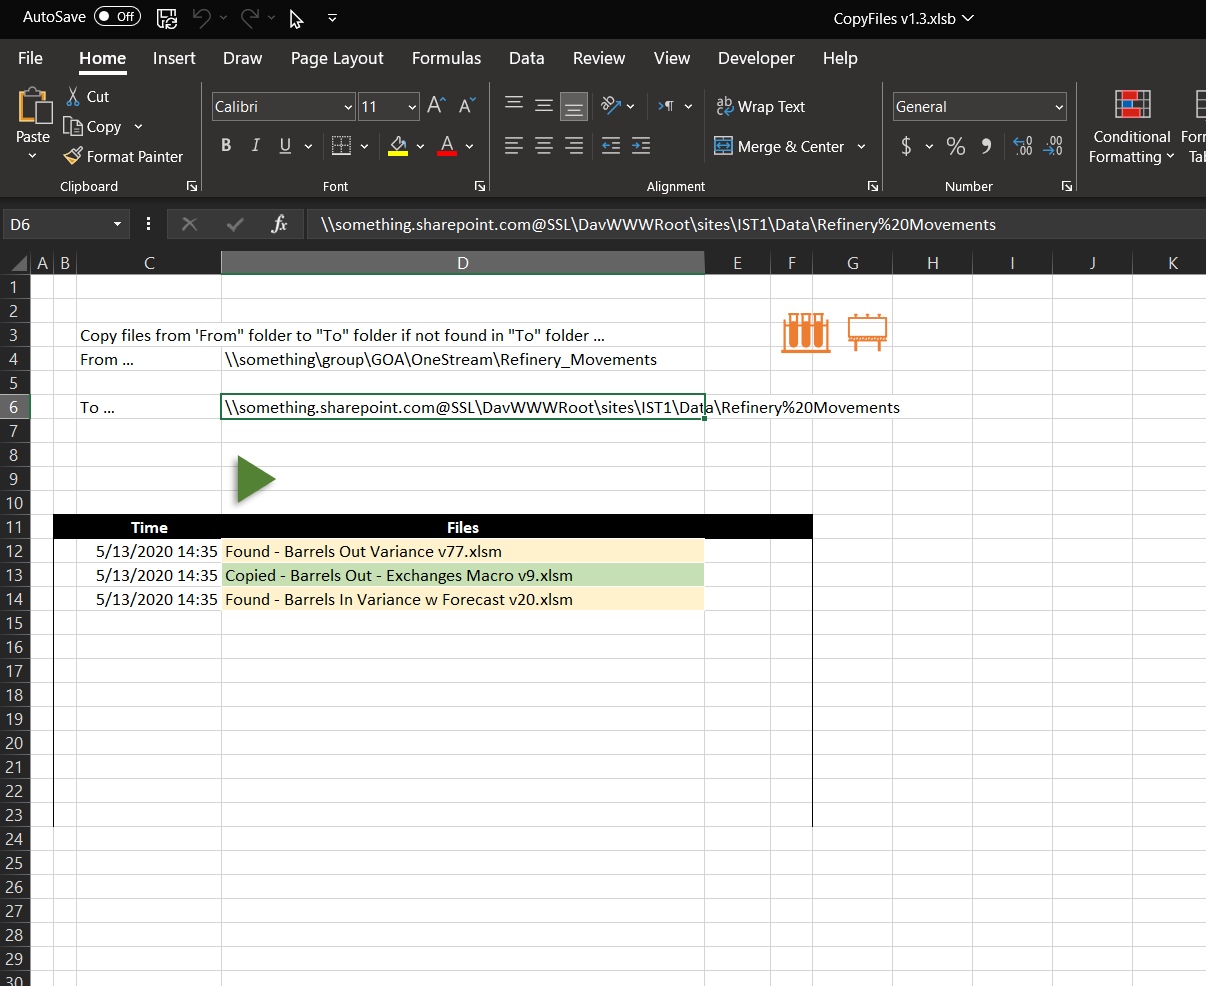
Task: Toggle the AutoSave switch
Action: [117, 17]
